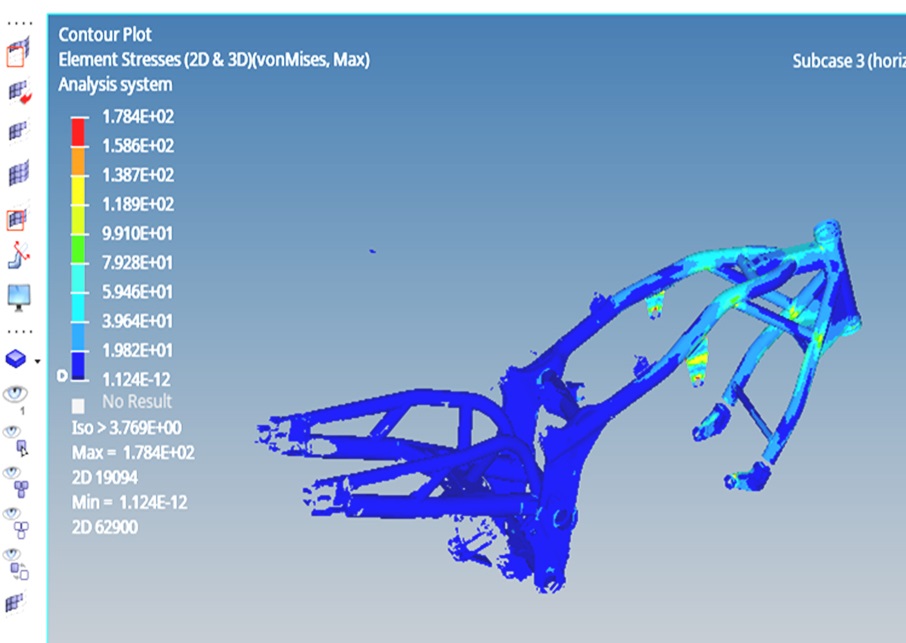The image size is (906, 643).
Task: Click the maximum legend value 1.784E+02
Action: (x=138, y=116)
